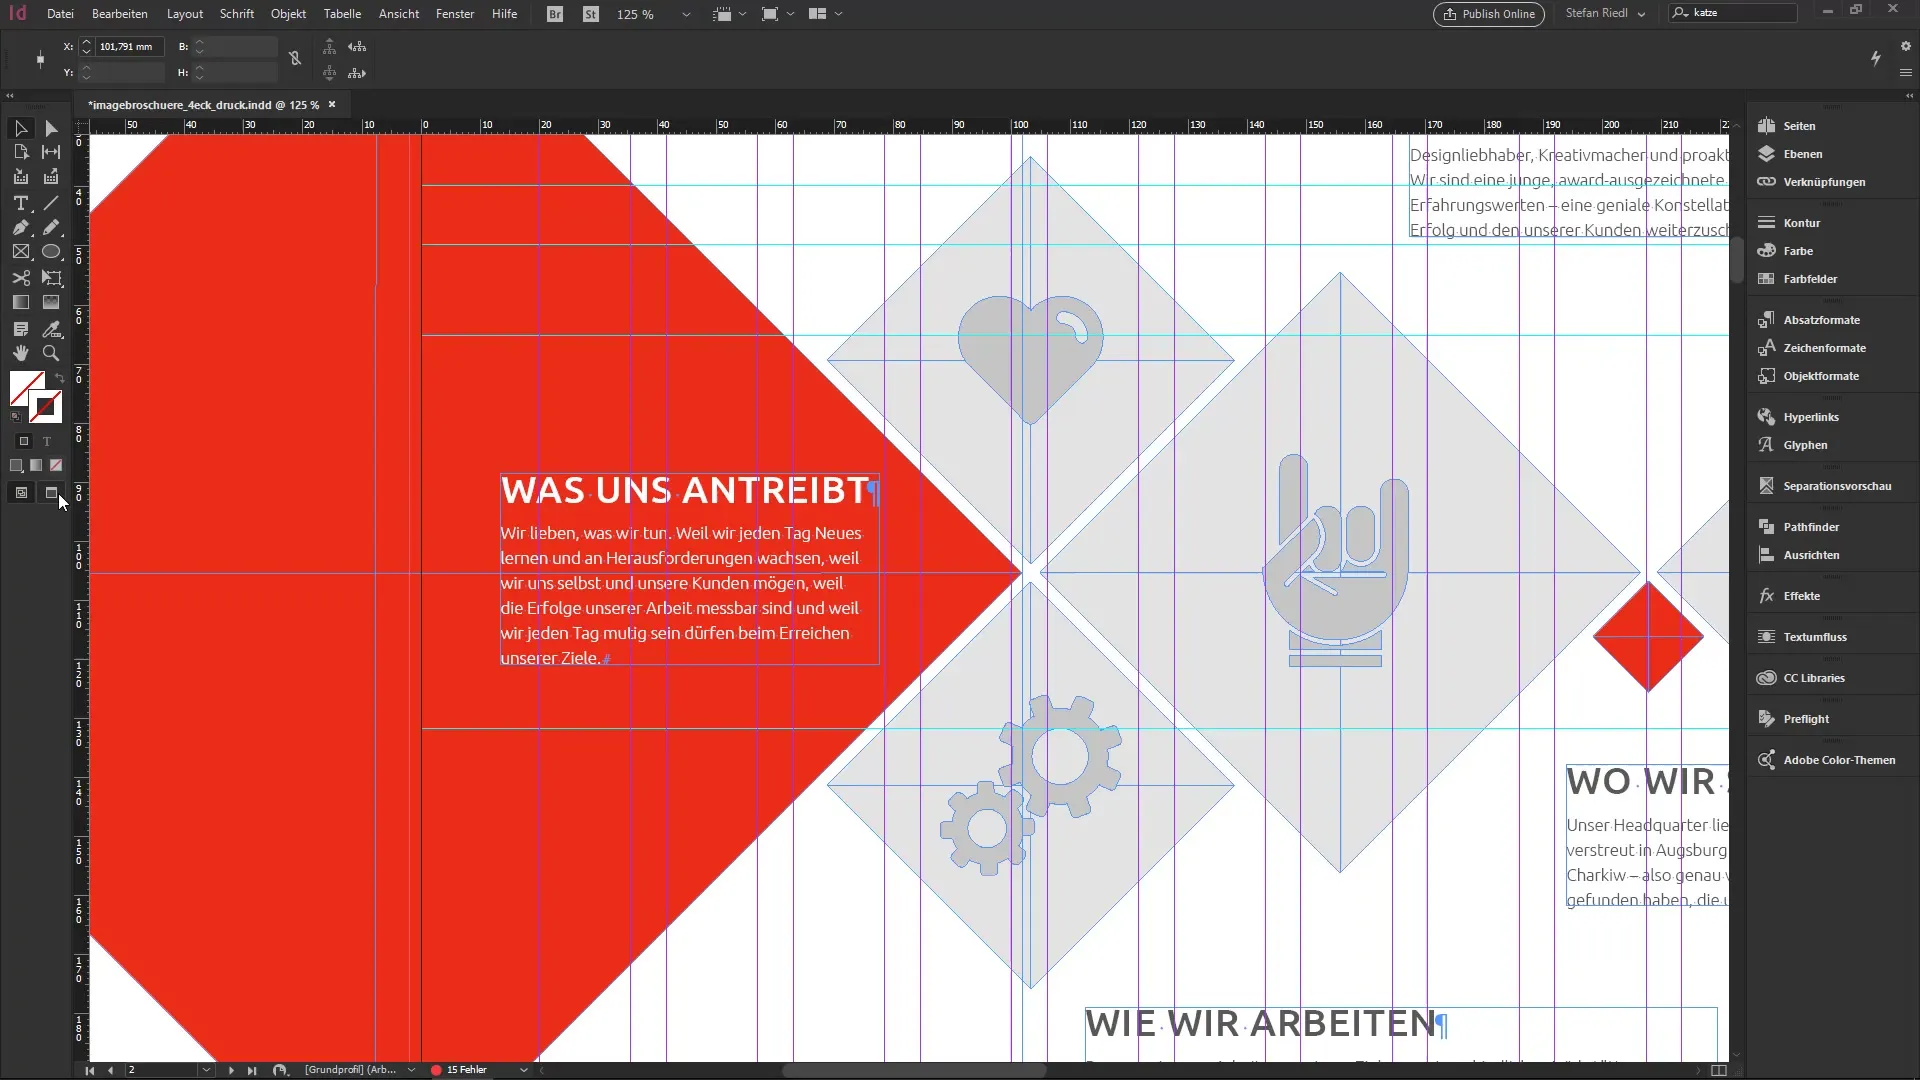Select the Rectangle Frame tool
This screenshot has height=1080, width=1920.
20,252
